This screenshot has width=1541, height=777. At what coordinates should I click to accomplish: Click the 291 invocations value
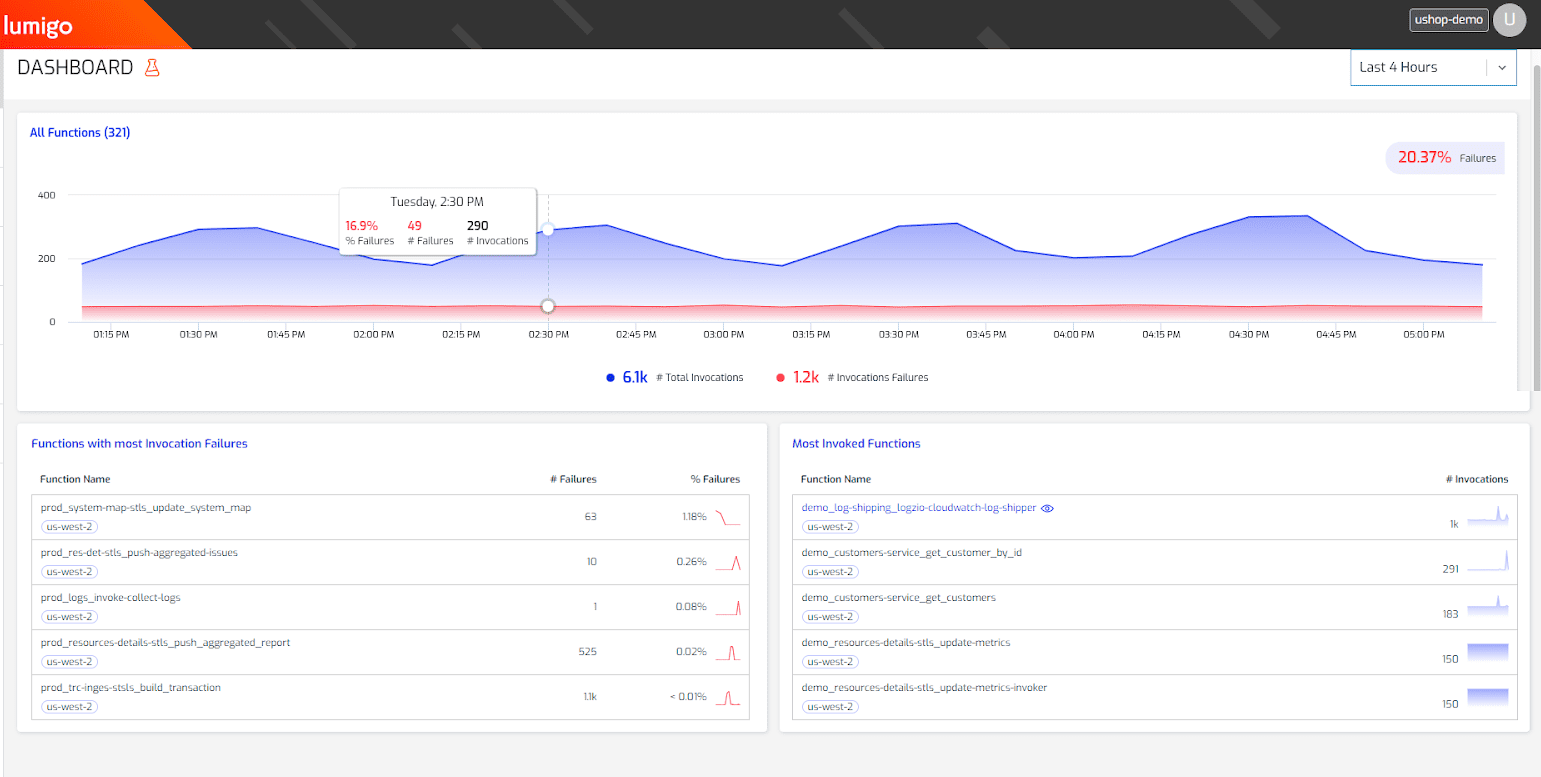tap(1449, 569)
